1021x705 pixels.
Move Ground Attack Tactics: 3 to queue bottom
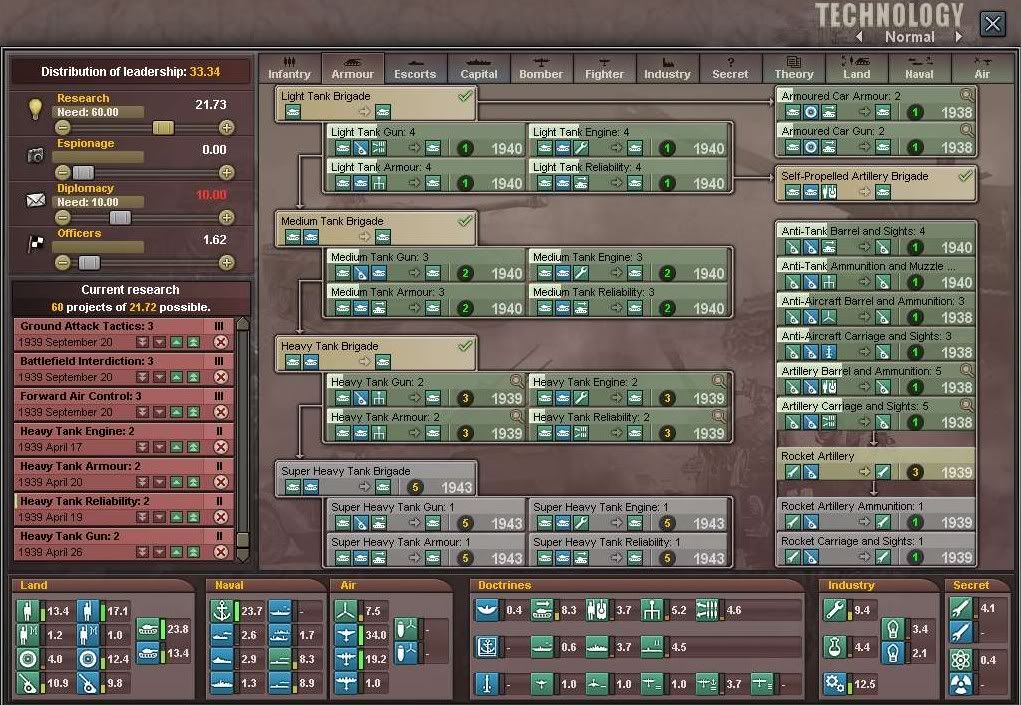point(142,342)
